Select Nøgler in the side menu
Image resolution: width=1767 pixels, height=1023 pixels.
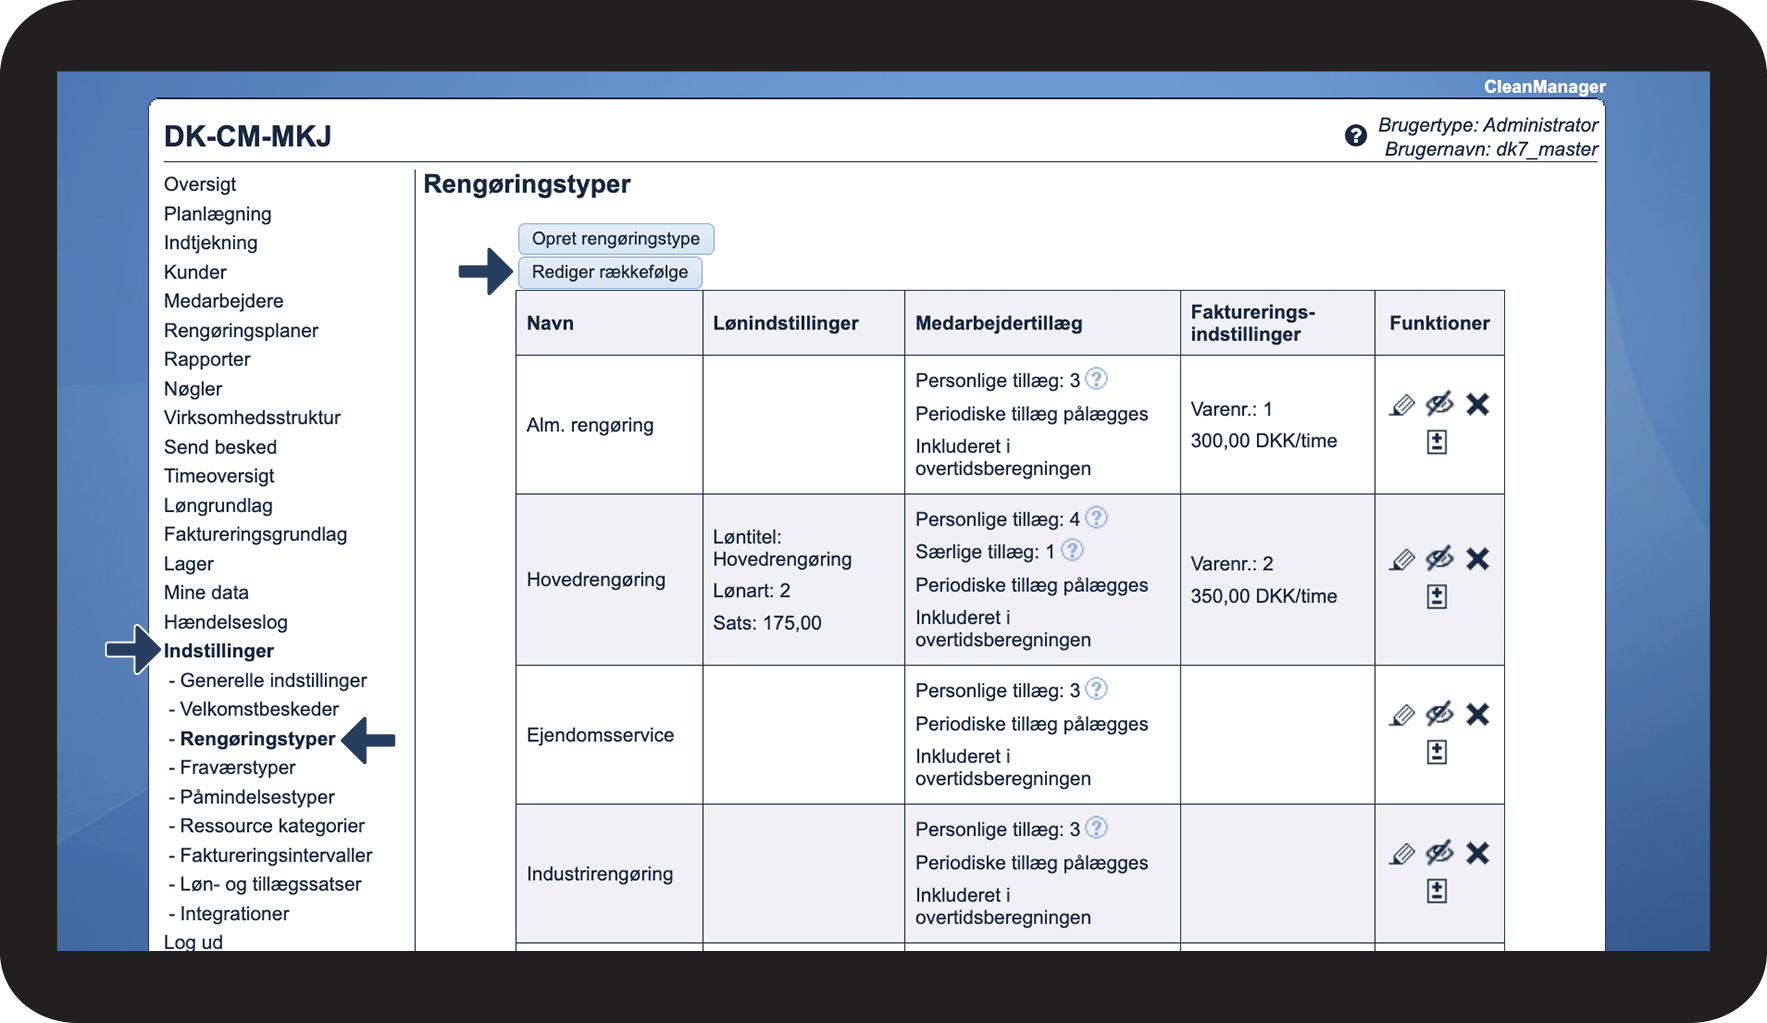click(193, 389)
